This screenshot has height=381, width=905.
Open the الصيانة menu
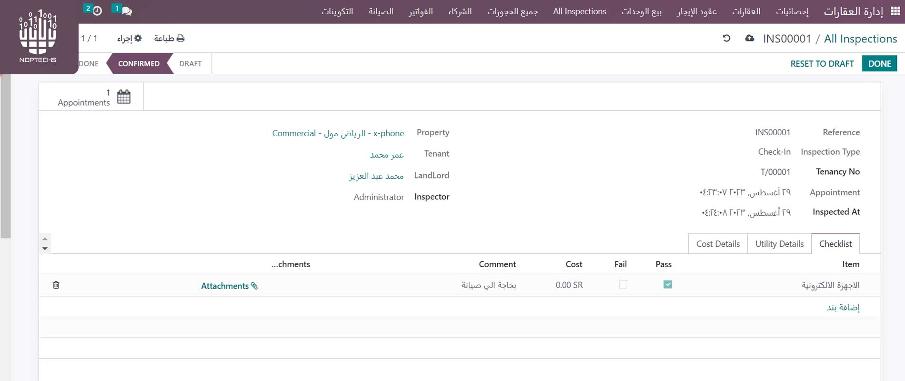tap(381, 12)
